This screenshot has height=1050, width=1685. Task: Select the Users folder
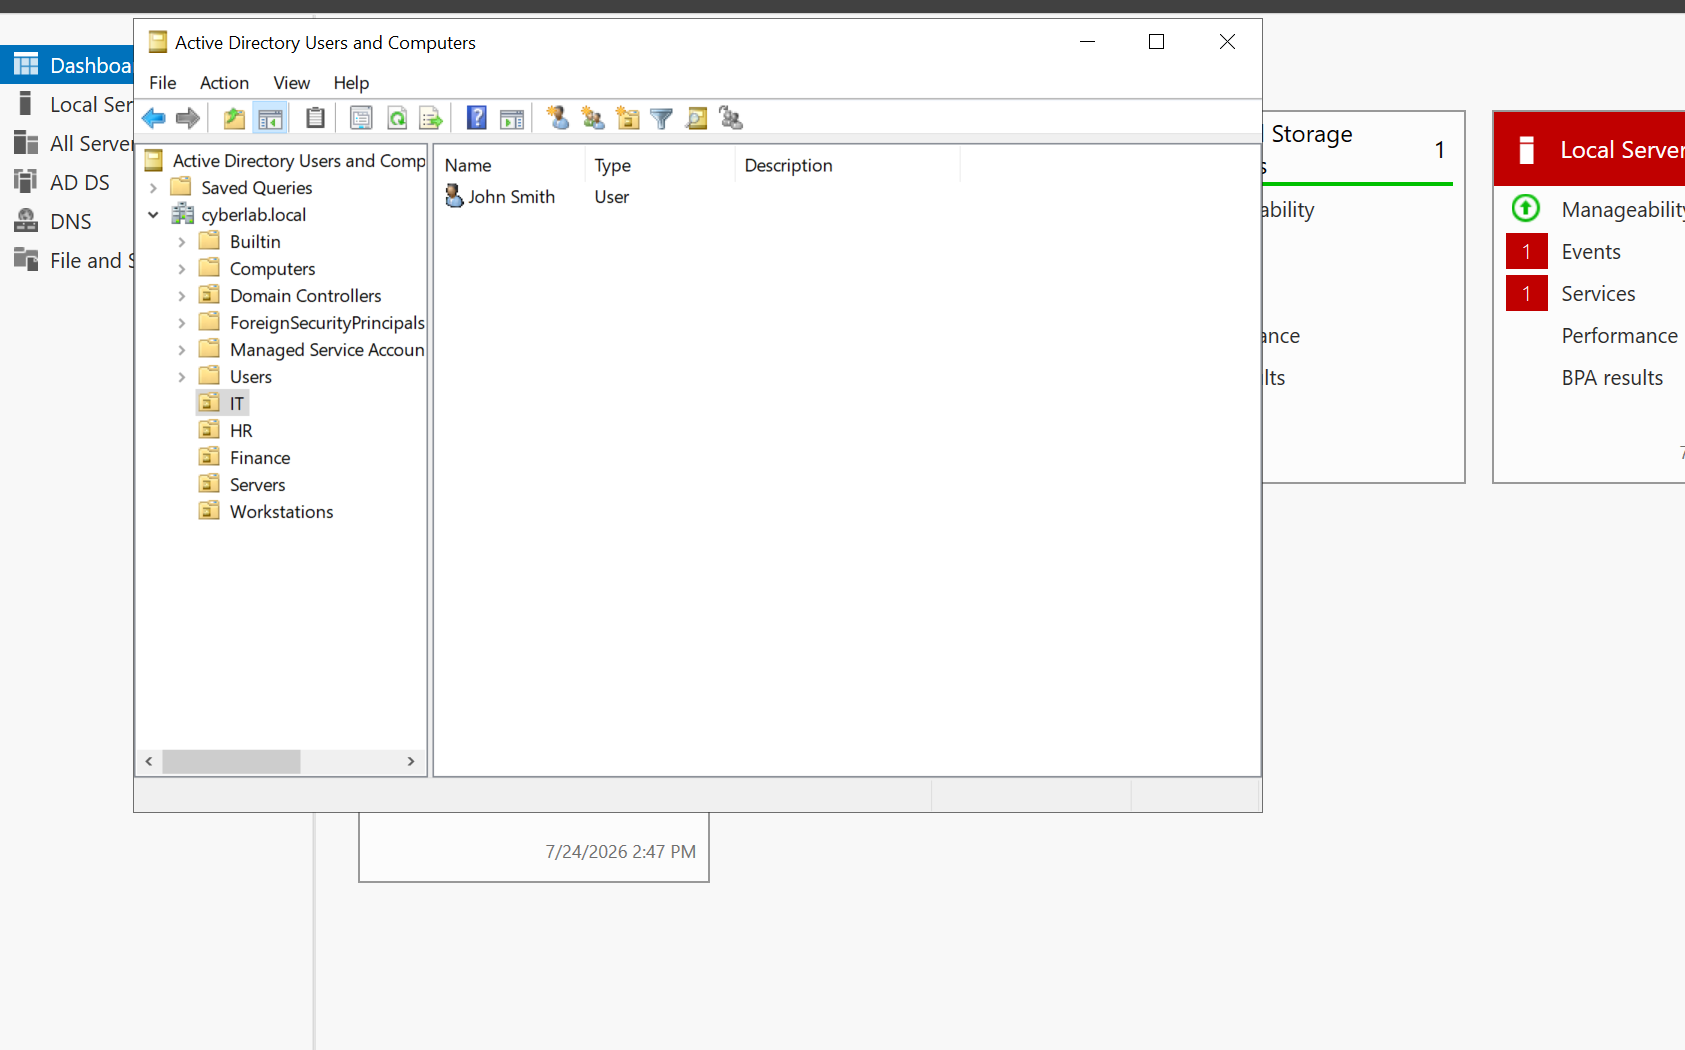[251, 377]
